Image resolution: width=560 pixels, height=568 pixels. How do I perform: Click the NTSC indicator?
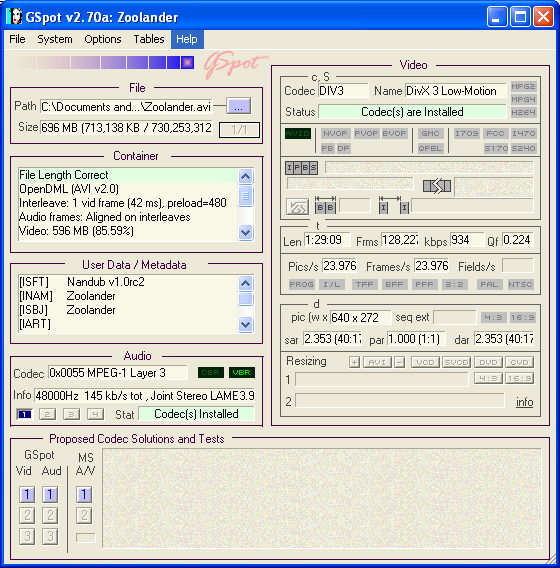click(x=520, y=284)
